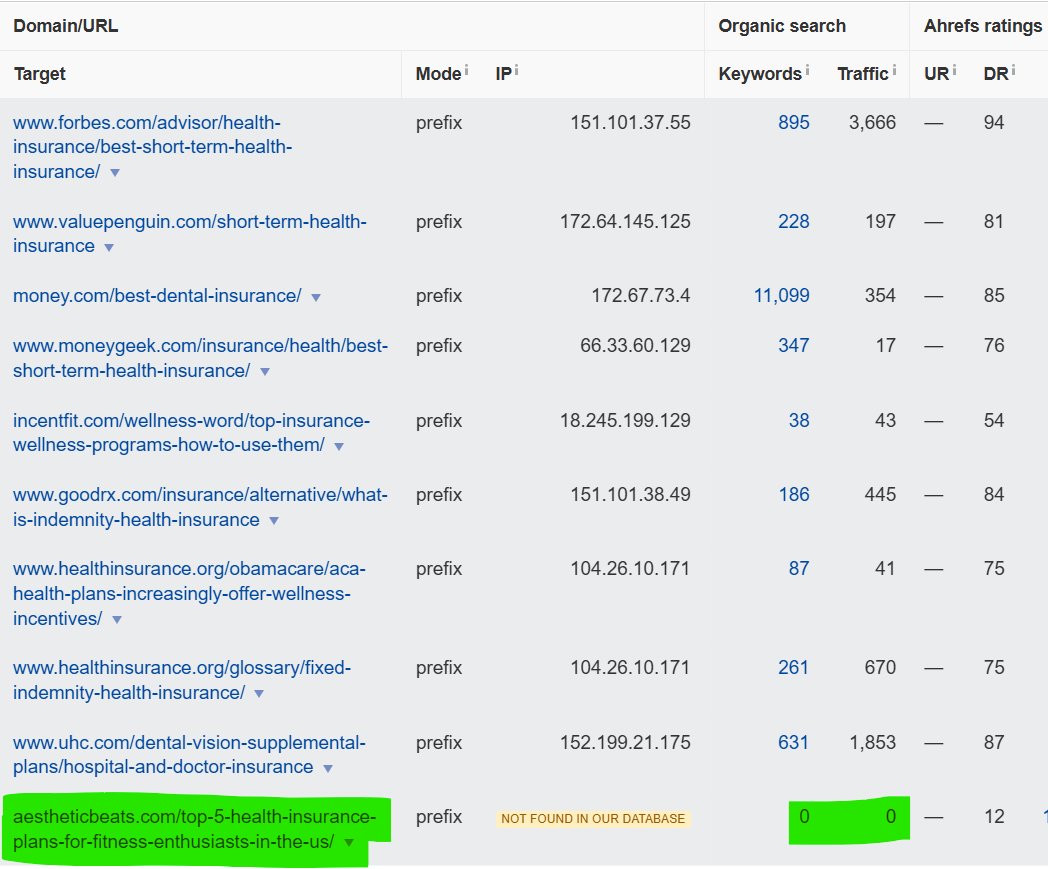The width and height of the screenshot is (1048, 869).
Task: Expand dropdown arrow for moneygeek.com URL
Action: coord(265,372)
